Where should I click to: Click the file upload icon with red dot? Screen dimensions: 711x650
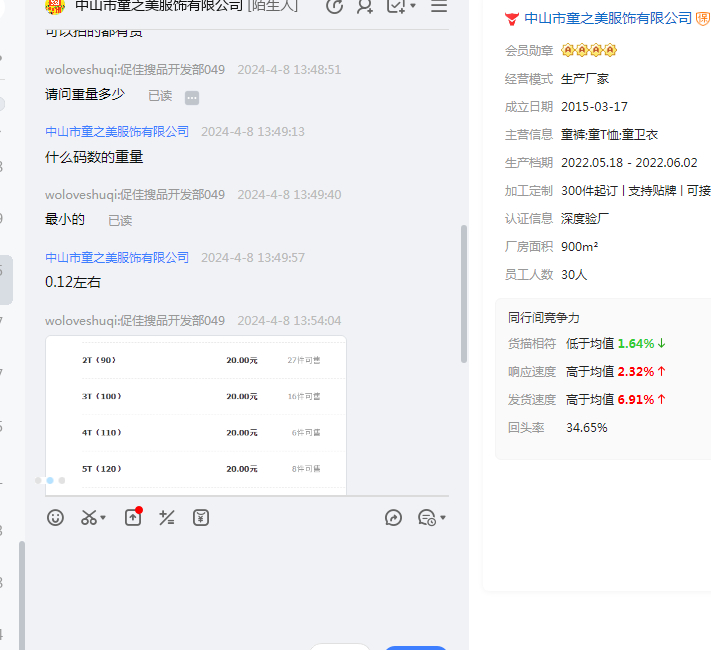pyautogui.click(x=132, y=517)
